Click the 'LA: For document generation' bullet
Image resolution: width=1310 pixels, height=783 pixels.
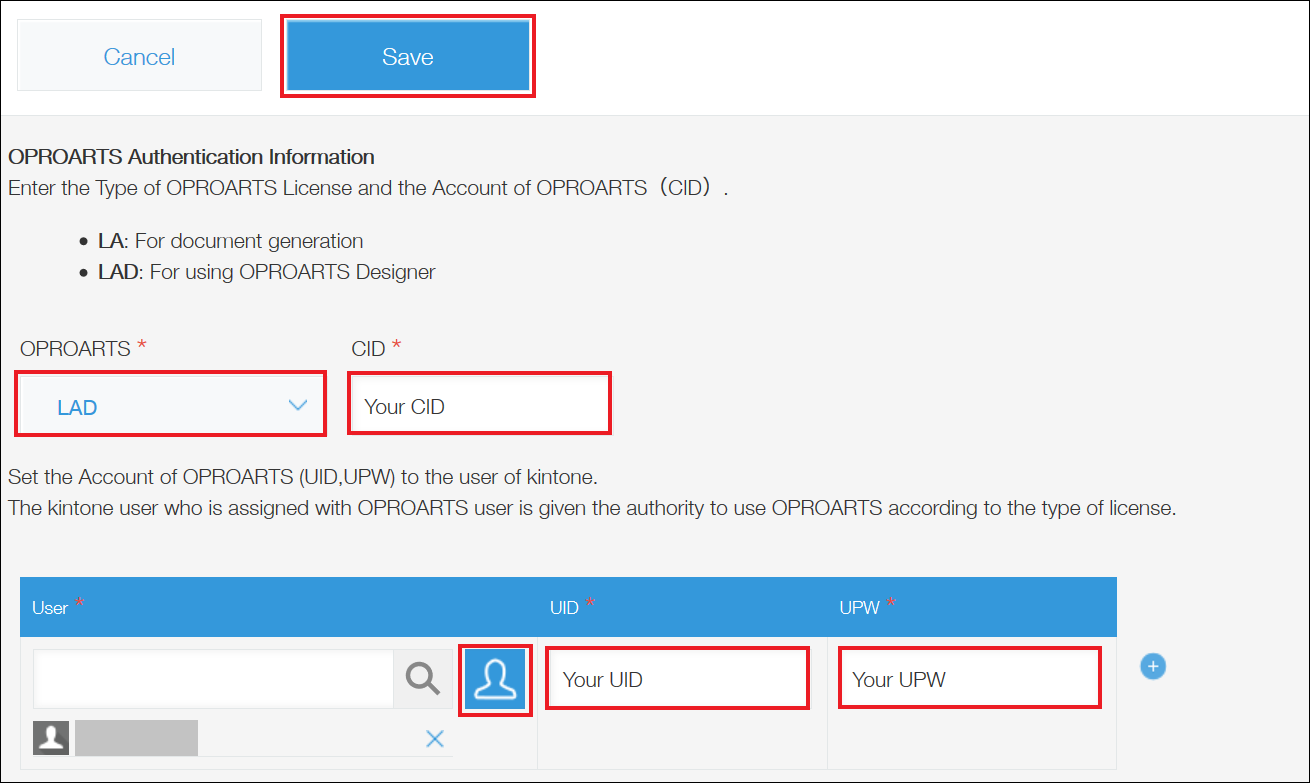click(230, 241)
